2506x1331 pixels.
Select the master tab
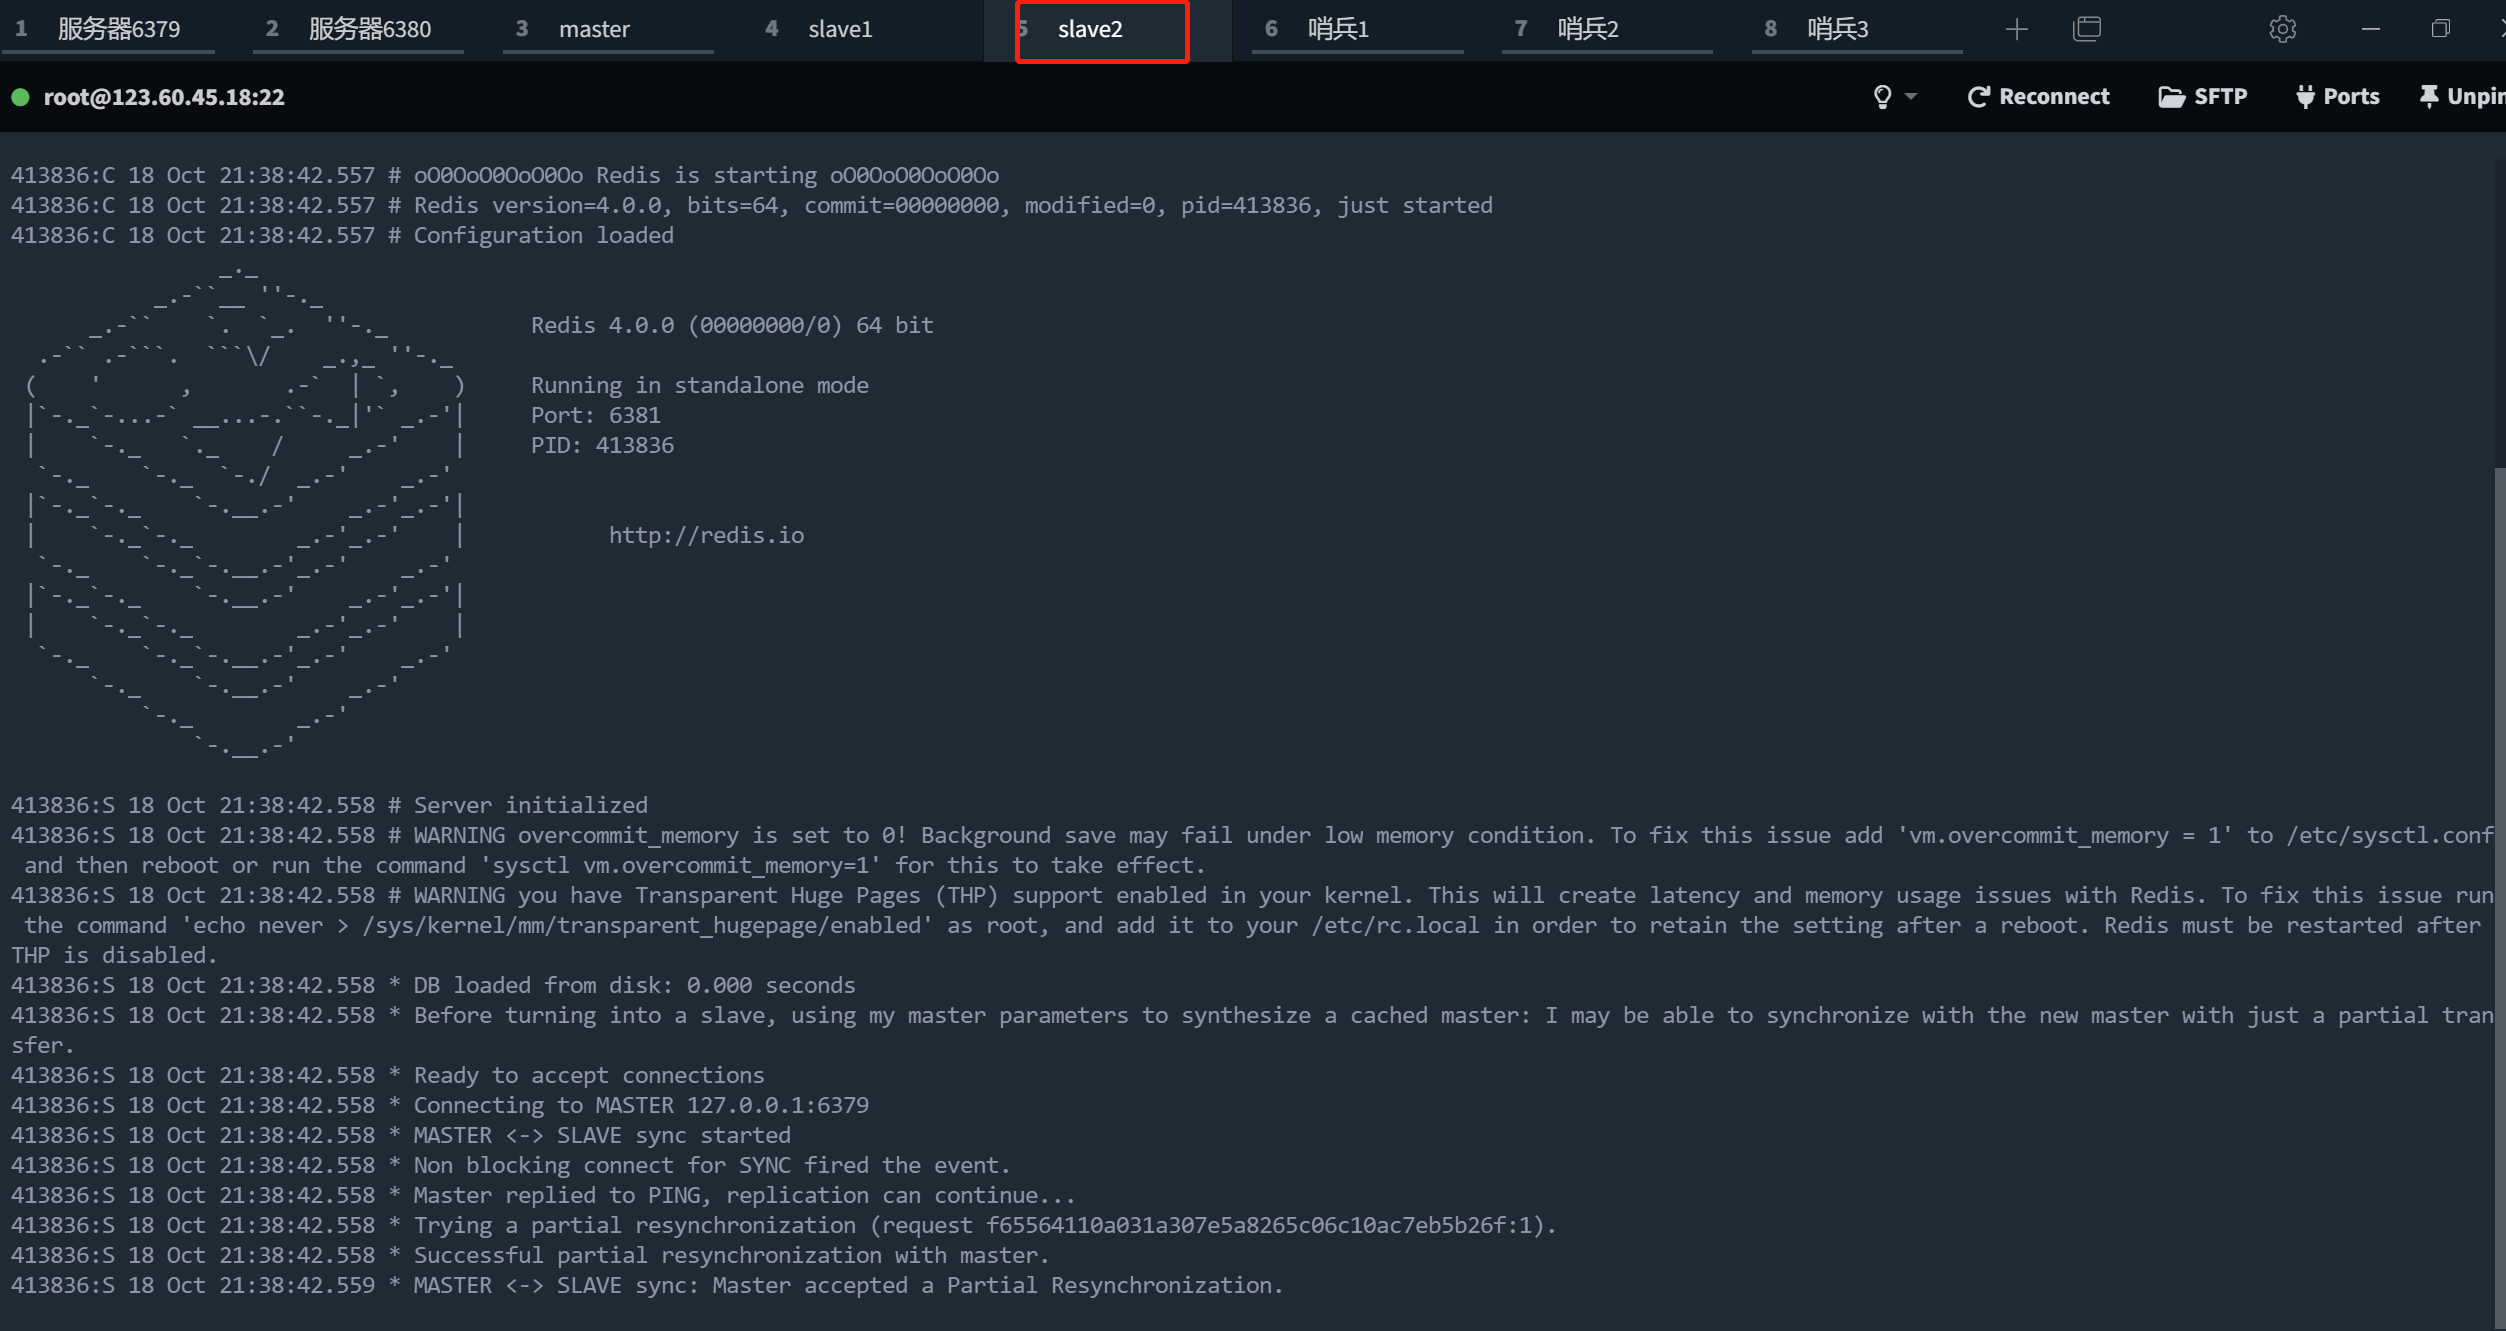(x=594, y=29)
